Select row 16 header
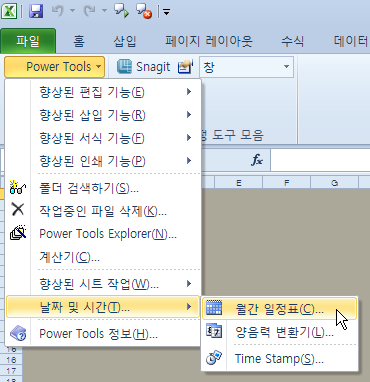 click(x=11, y=360)
